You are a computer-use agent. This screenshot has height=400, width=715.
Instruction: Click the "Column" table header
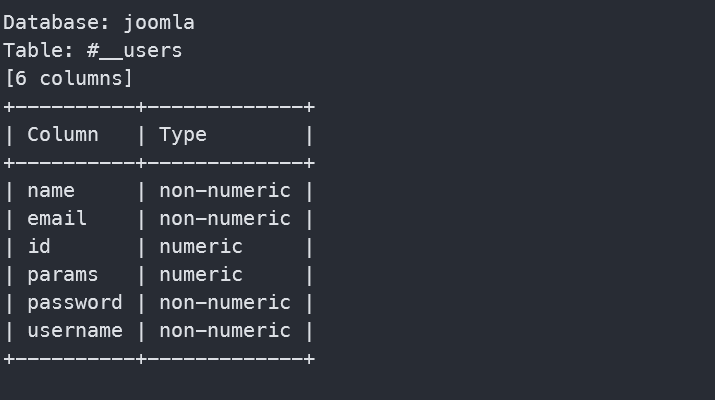click(63, 134)
